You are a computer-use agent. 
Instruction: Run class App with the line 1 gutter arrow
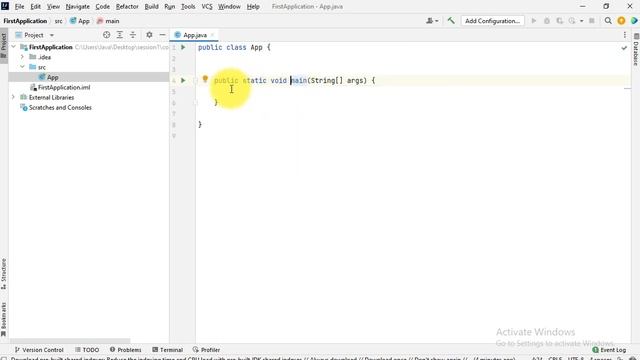tap(183, 47)
